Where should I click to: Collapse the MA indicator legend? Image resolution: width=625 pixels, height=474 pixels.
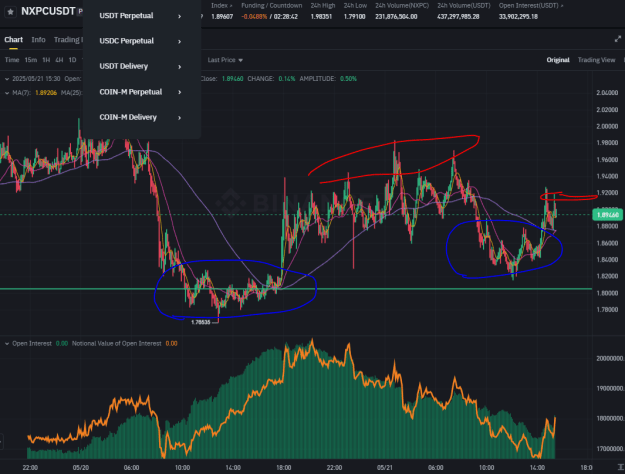[7, 93]
